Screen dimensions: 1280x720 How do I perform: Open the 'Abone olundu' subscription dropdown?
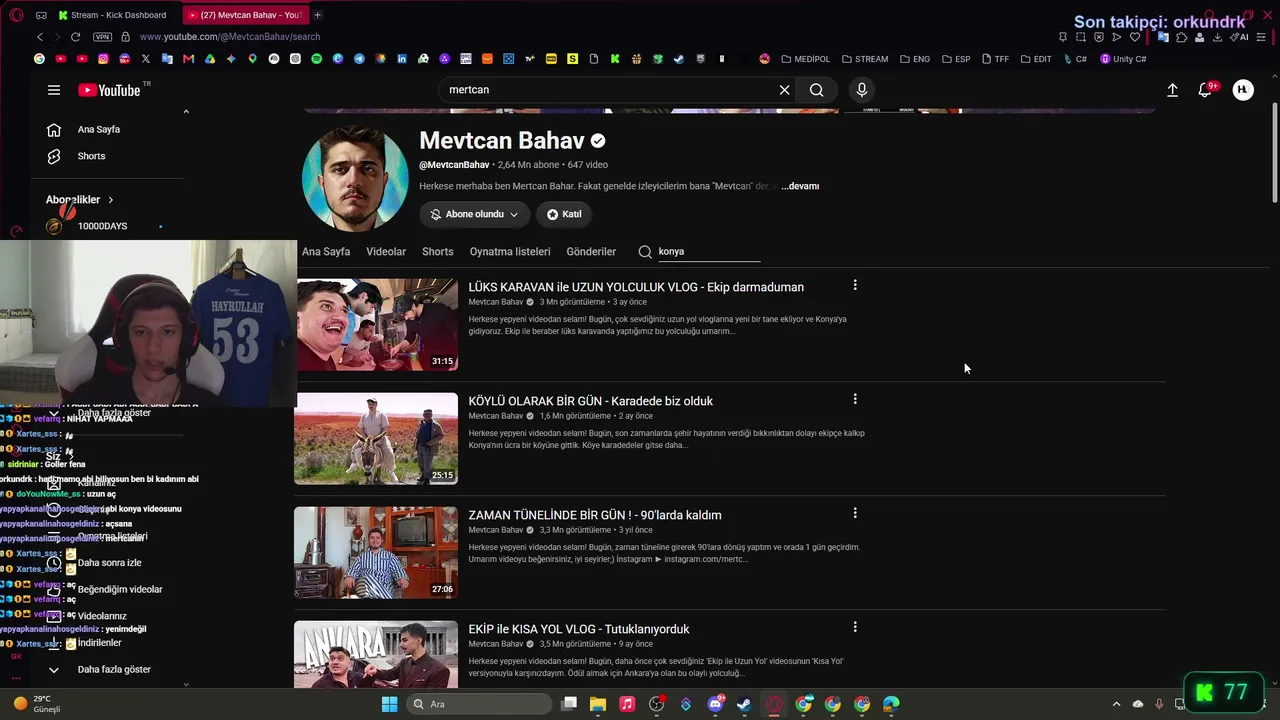click(474, 214)
